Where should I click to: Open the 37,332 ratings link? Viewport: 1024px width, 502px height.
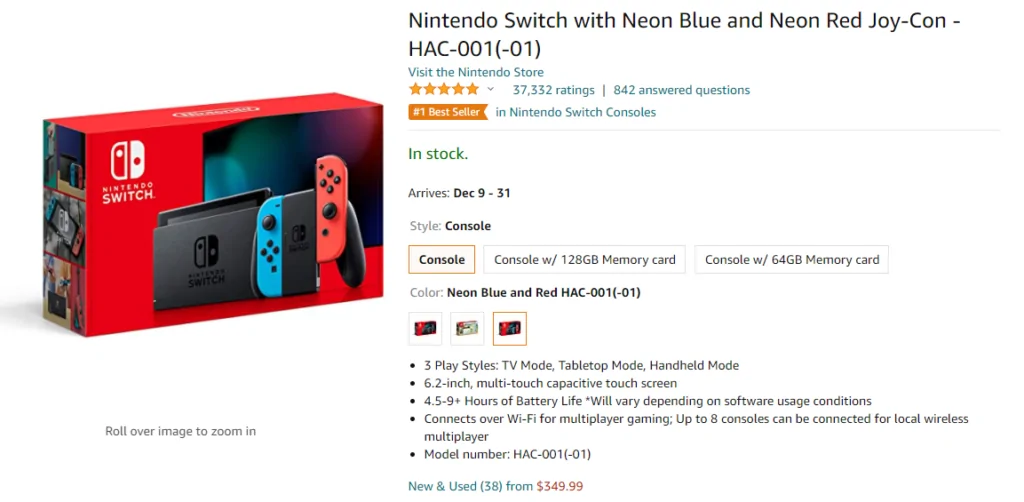tap(553, 90)
